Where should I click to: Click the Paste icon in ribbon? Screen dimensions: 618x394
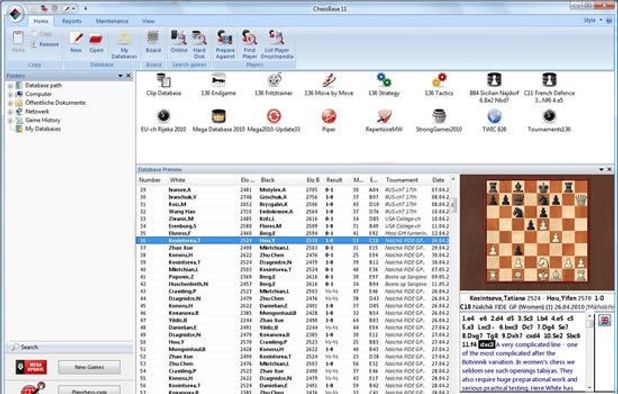18,42
